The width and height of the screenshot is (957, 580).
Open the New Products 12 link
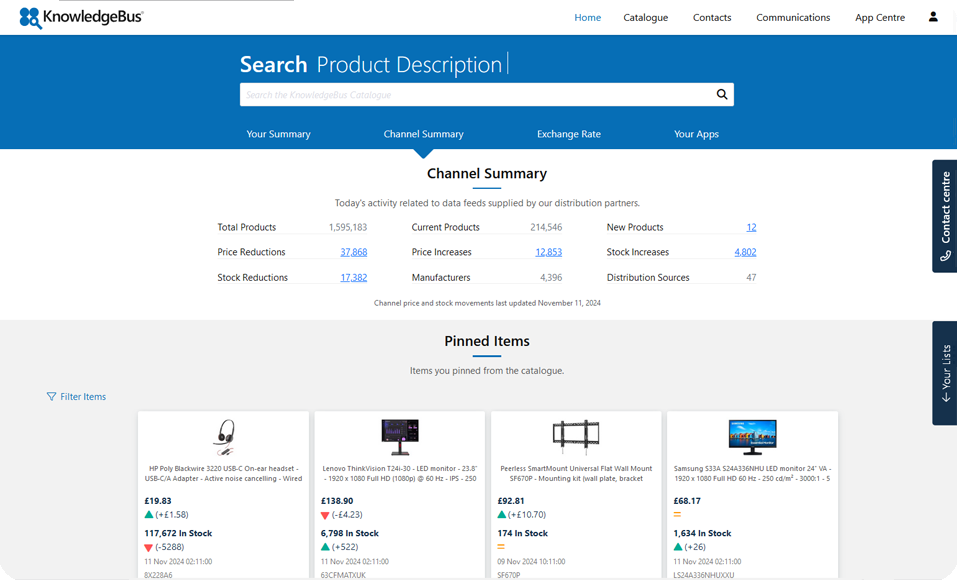tap(751, 227)
